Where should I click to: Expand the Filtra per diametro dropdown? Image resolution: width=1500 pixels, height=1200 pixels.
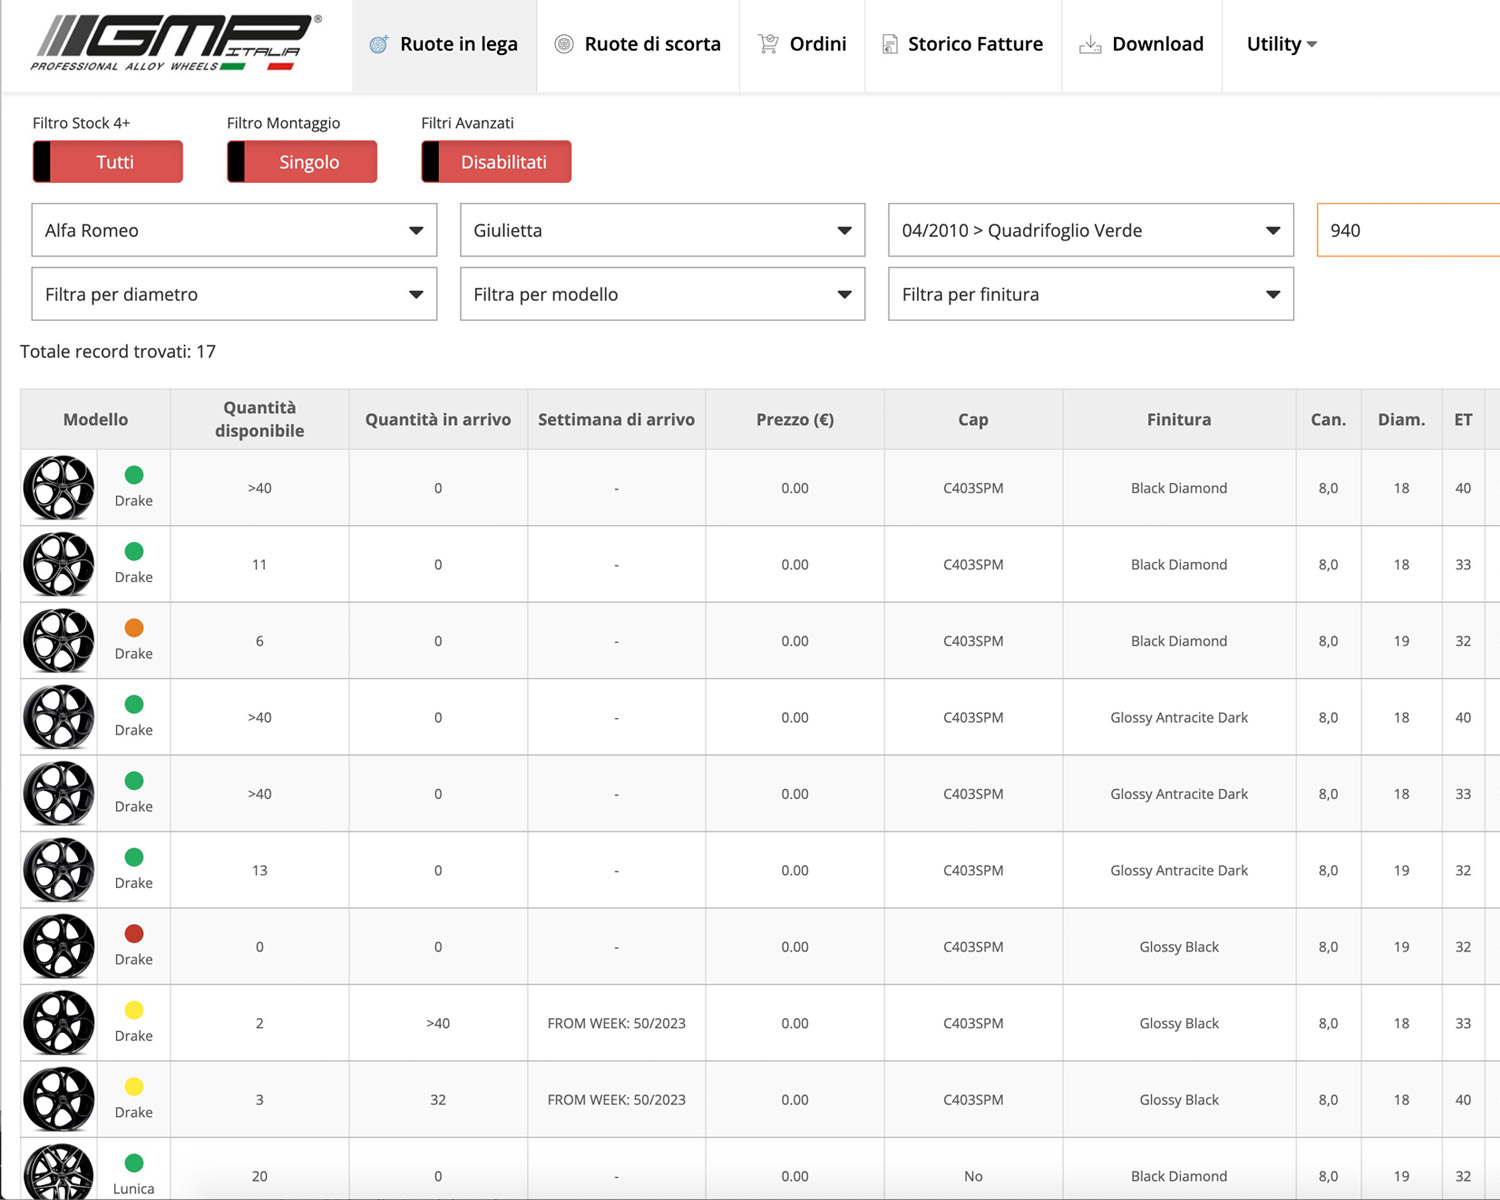tap(234, 294)
